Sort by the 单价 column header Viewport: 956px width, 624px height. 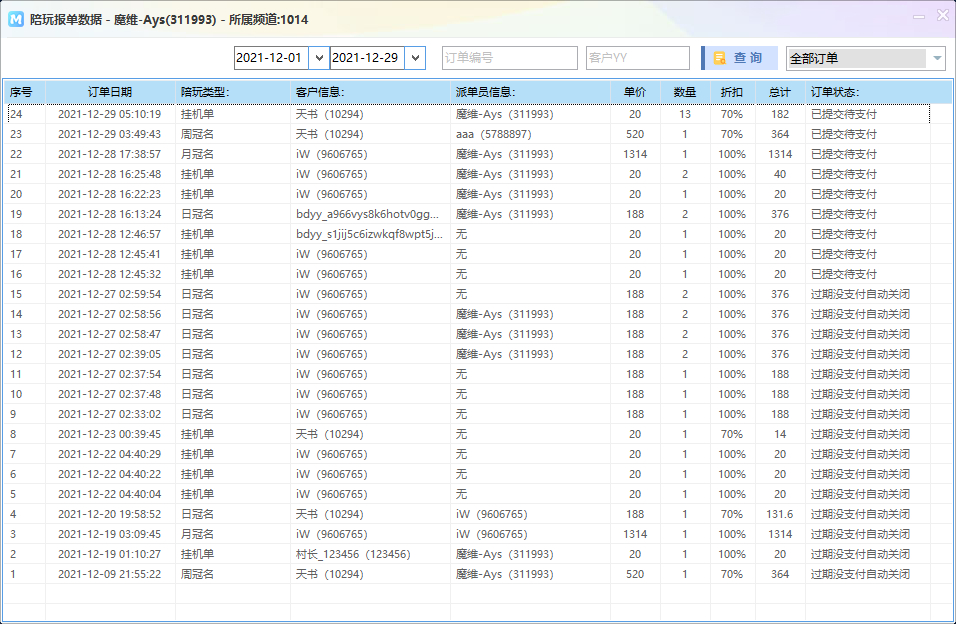(635, 92)
